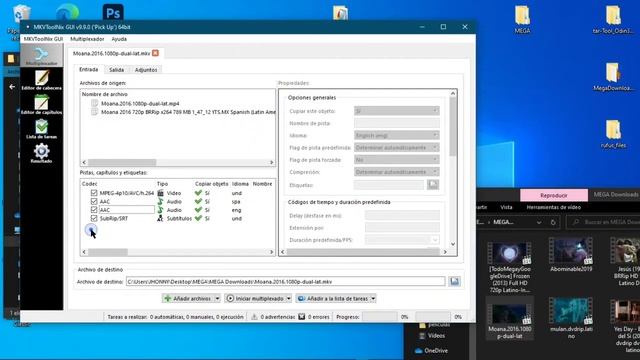Open the Editor de cabecera tool
Image resolution: width=640 pixels, height=360 pixels.
41,80
